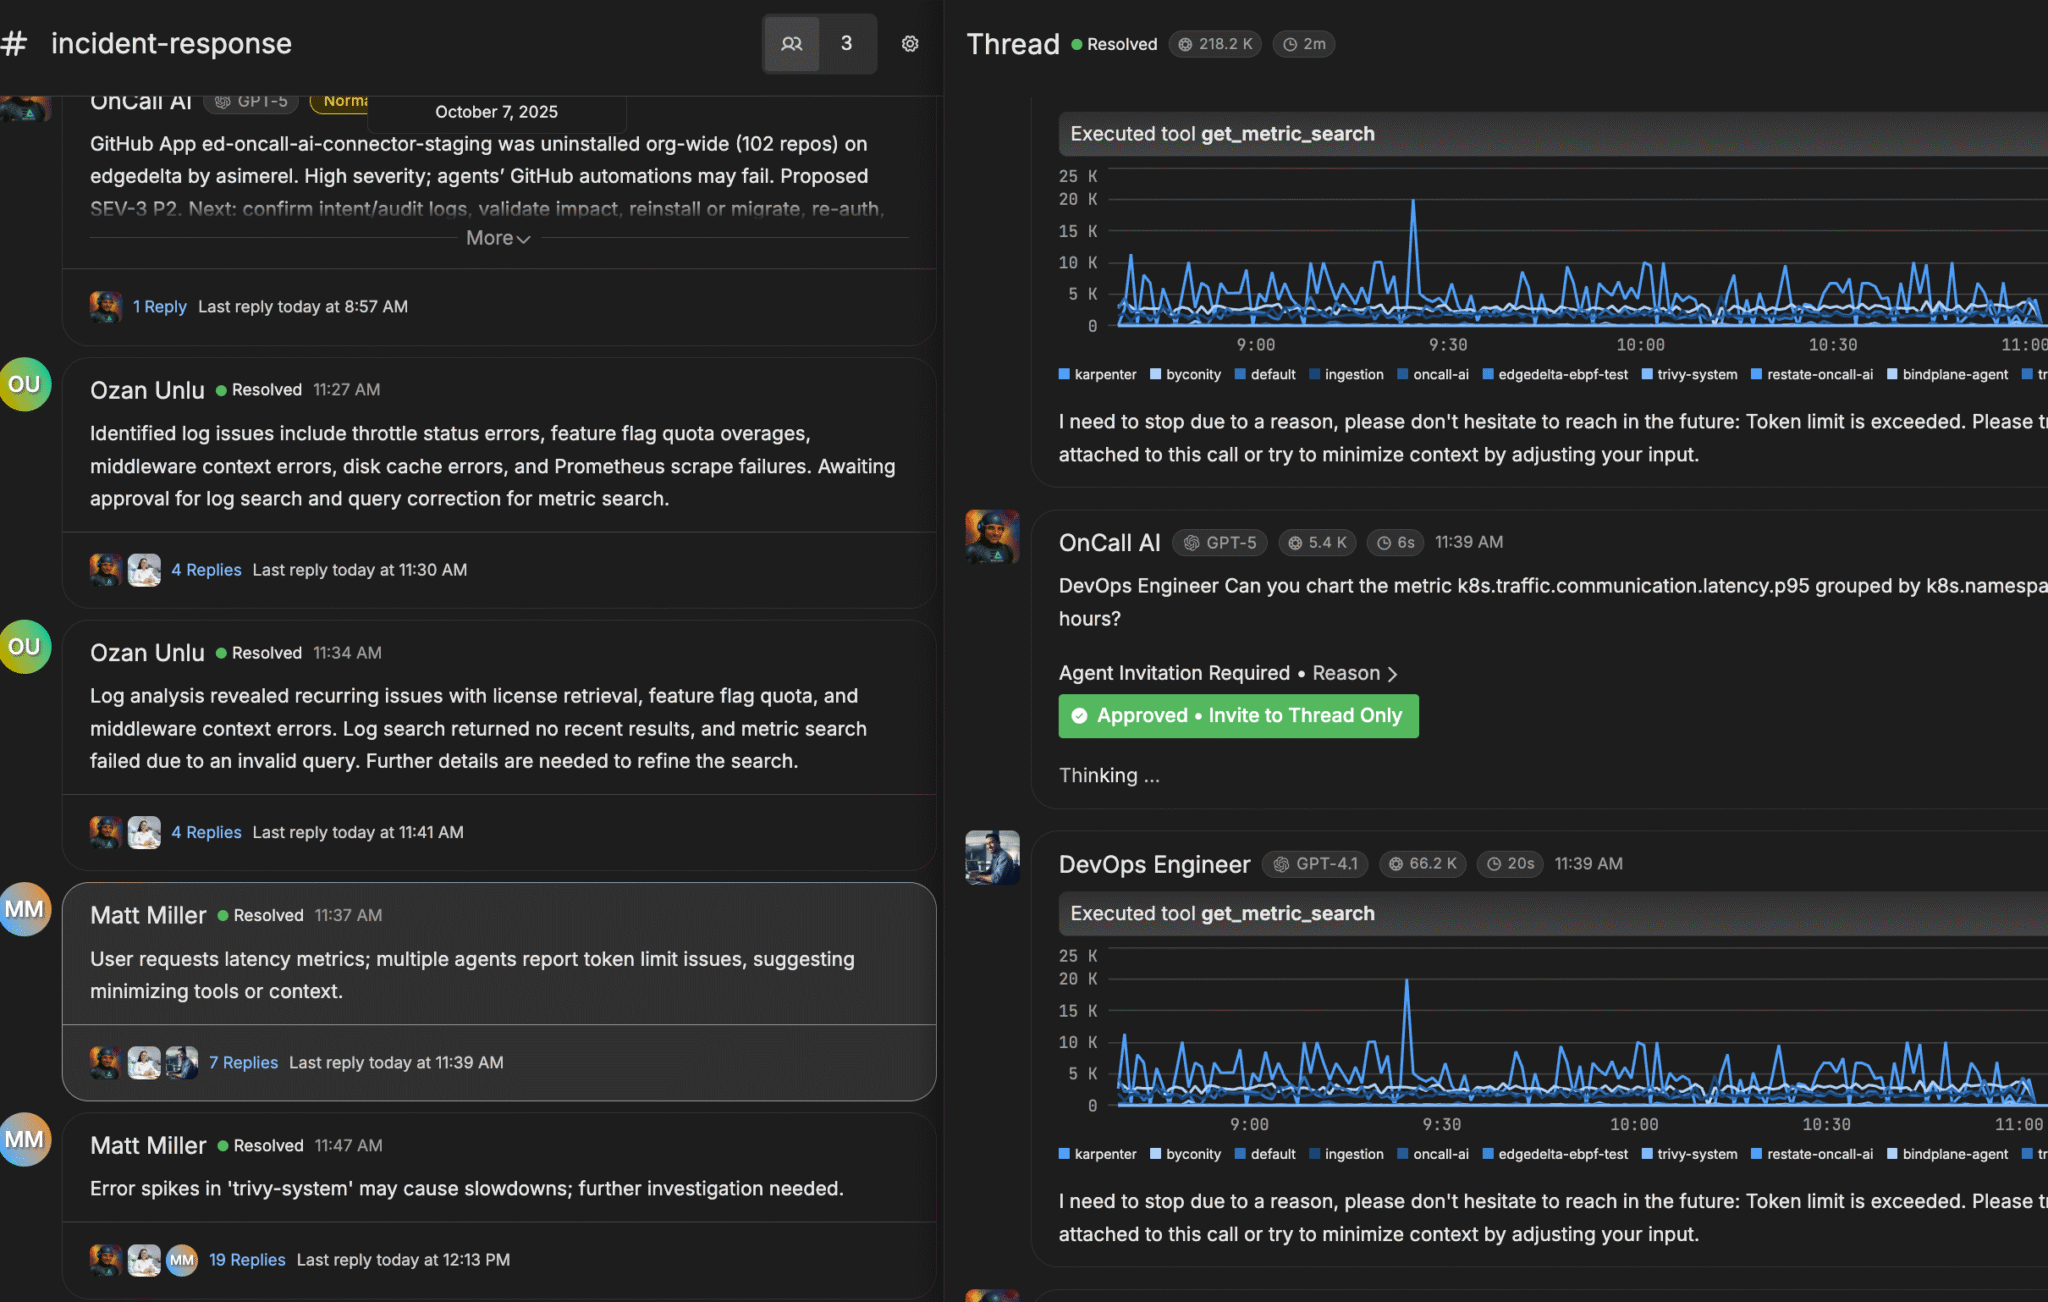
Task: Click DevOps Engineer avatar in the thread
Action: pos(991,858)
